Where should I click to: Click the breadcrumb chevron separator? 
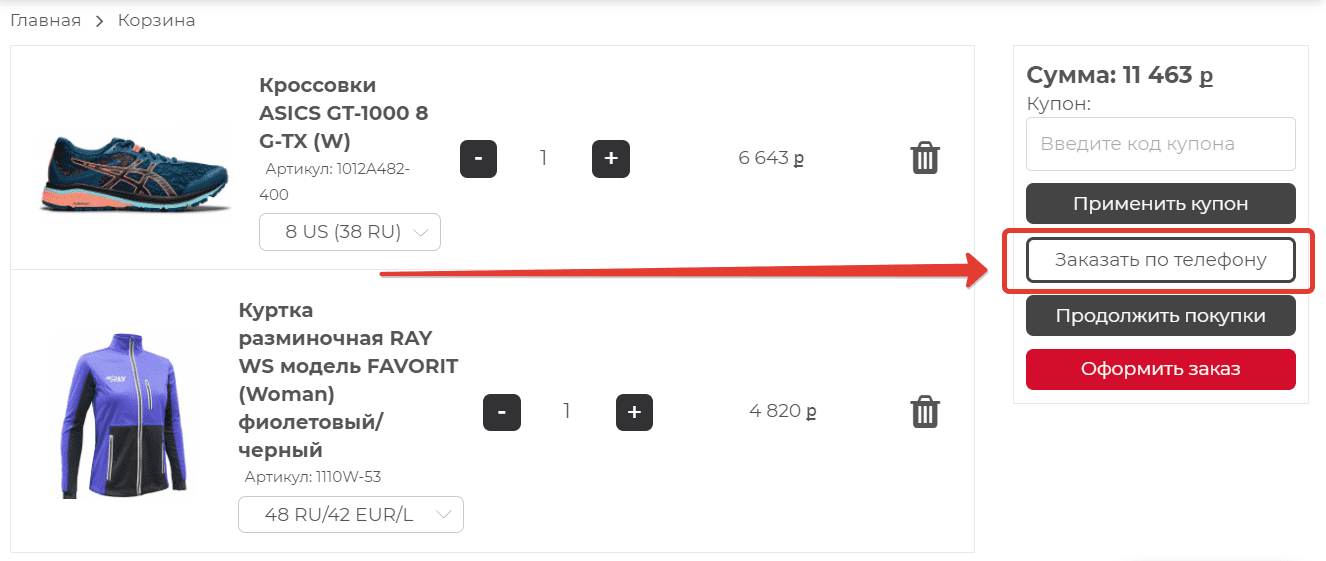[x=99, y=21]
